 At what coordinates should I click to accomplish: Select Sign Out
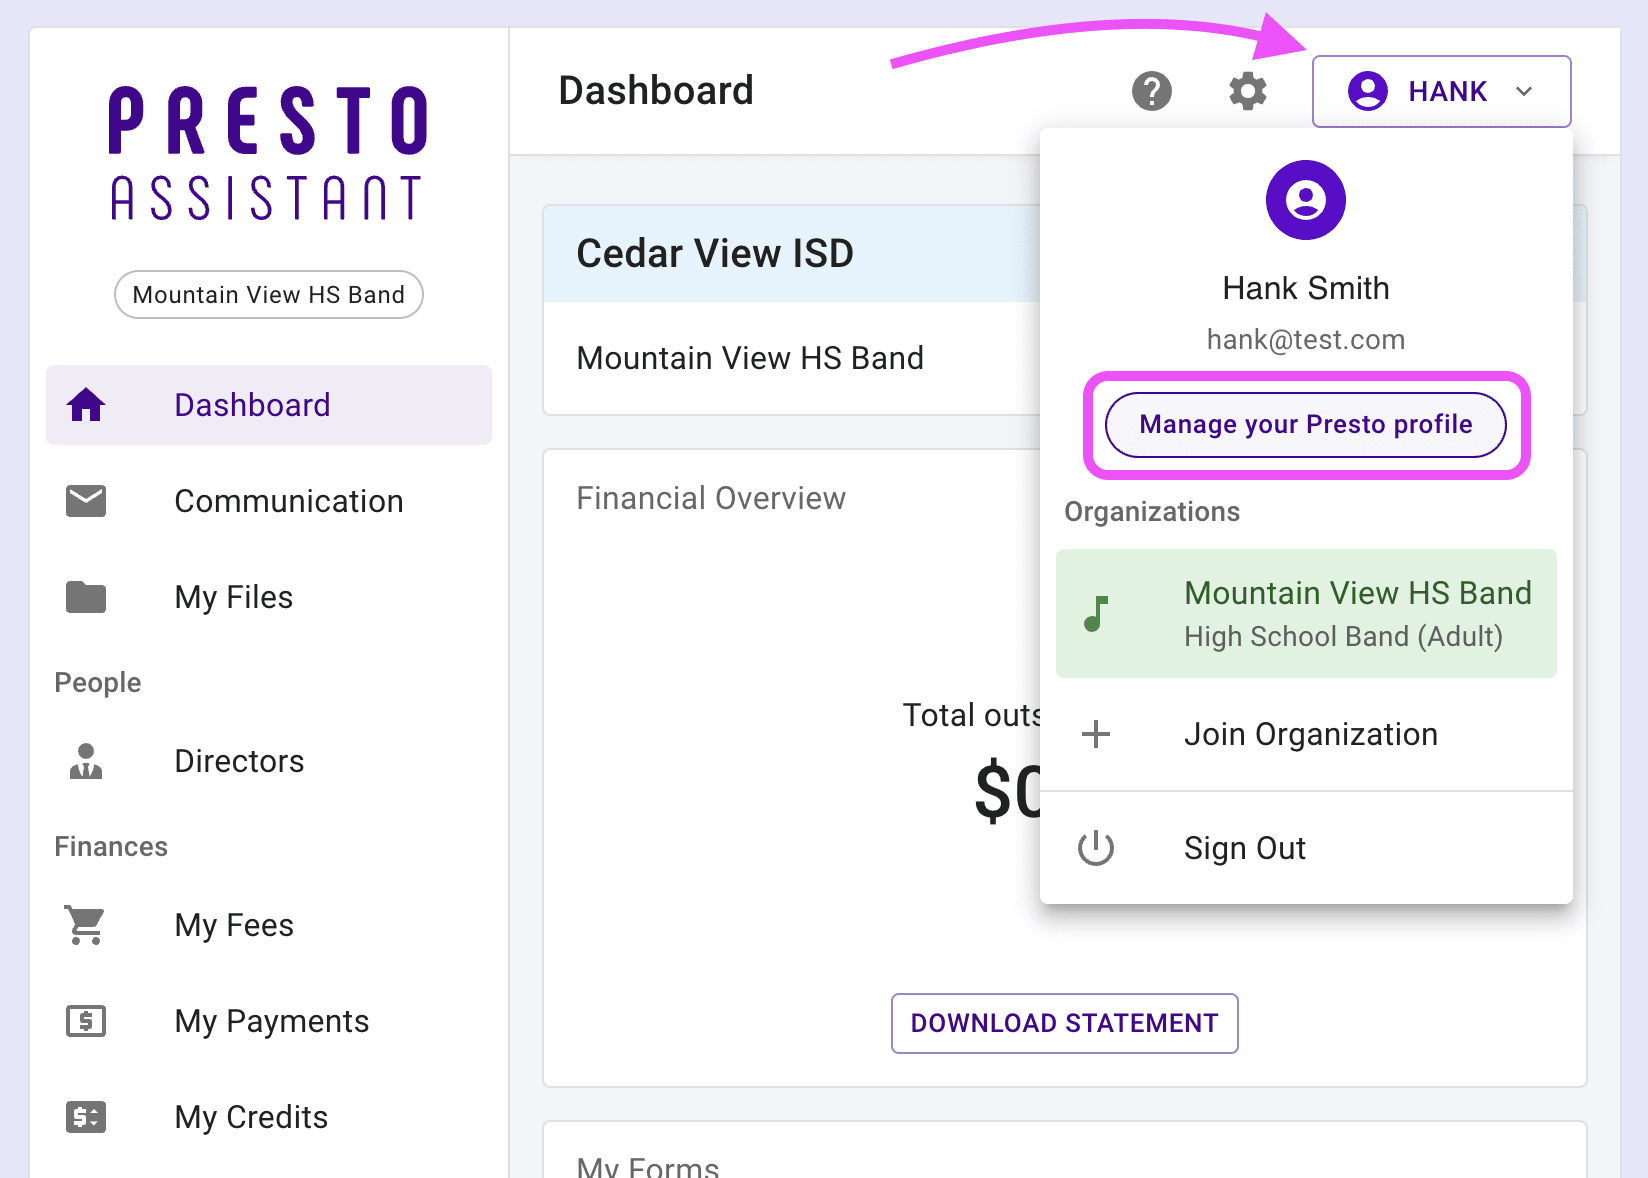(1306, 848)
